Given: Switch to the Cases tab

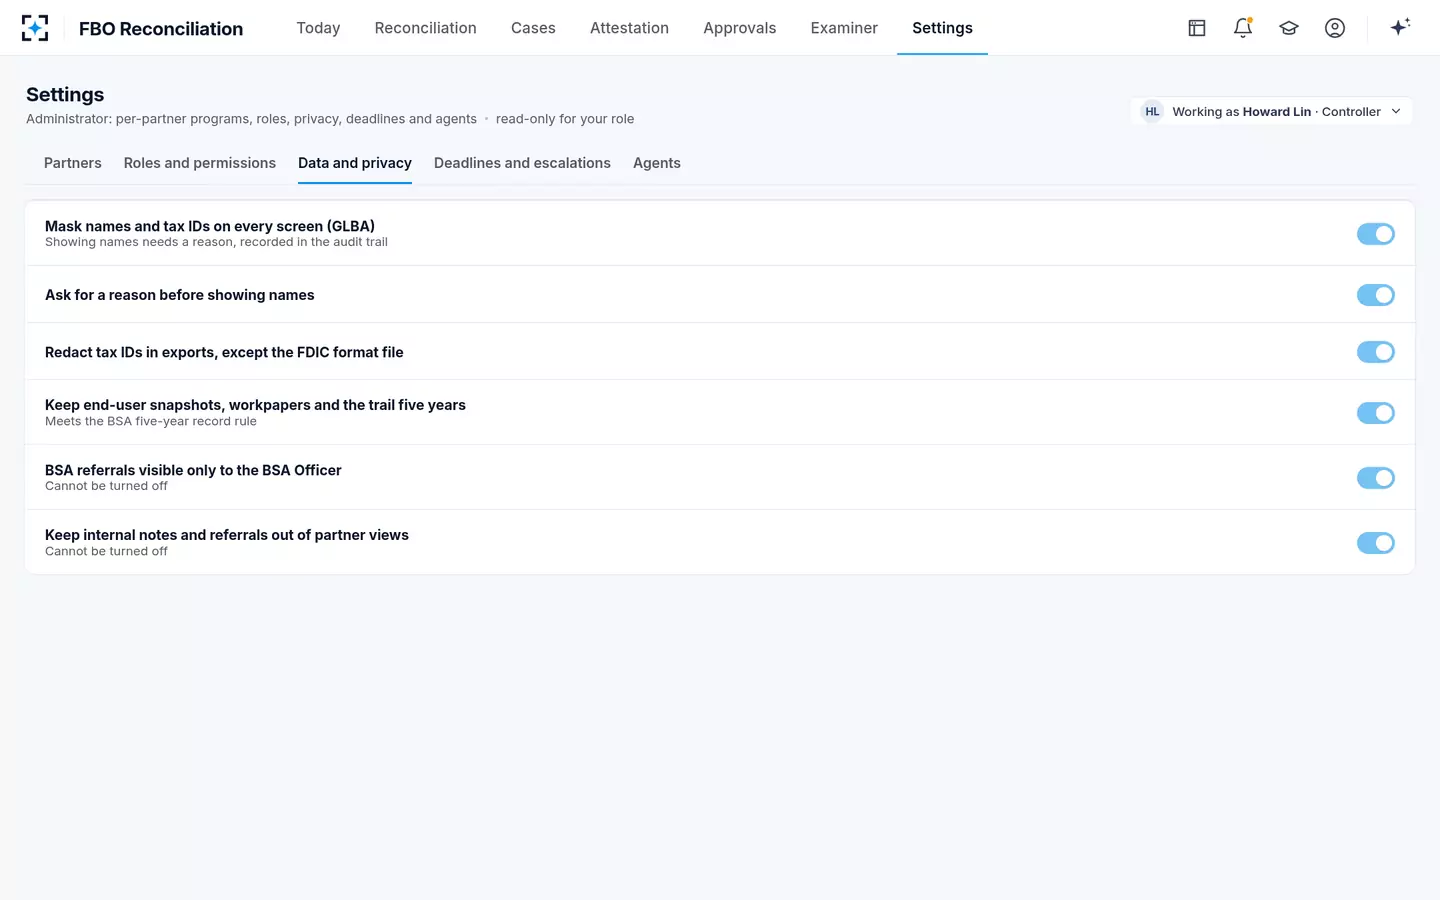Looking at the screenshot, I should click(x=533, y=28).
